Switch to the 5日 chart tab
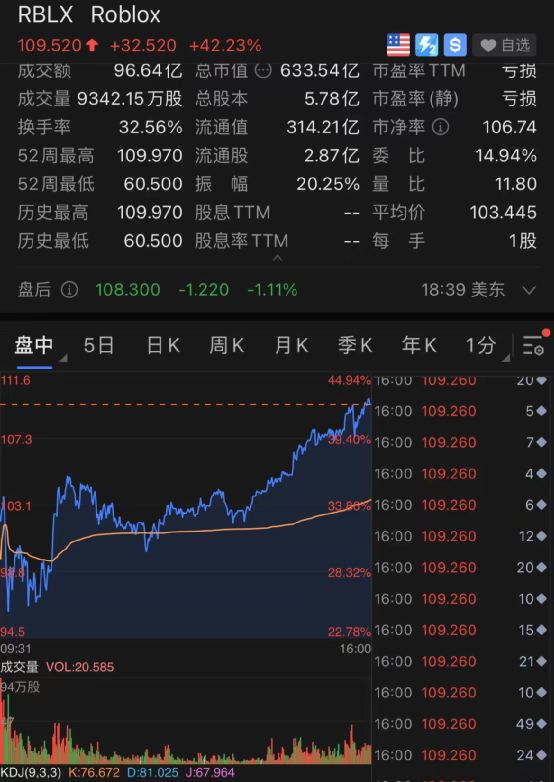Image resolution: width=554 pixels, height=782 pixels. pos(99,345)
